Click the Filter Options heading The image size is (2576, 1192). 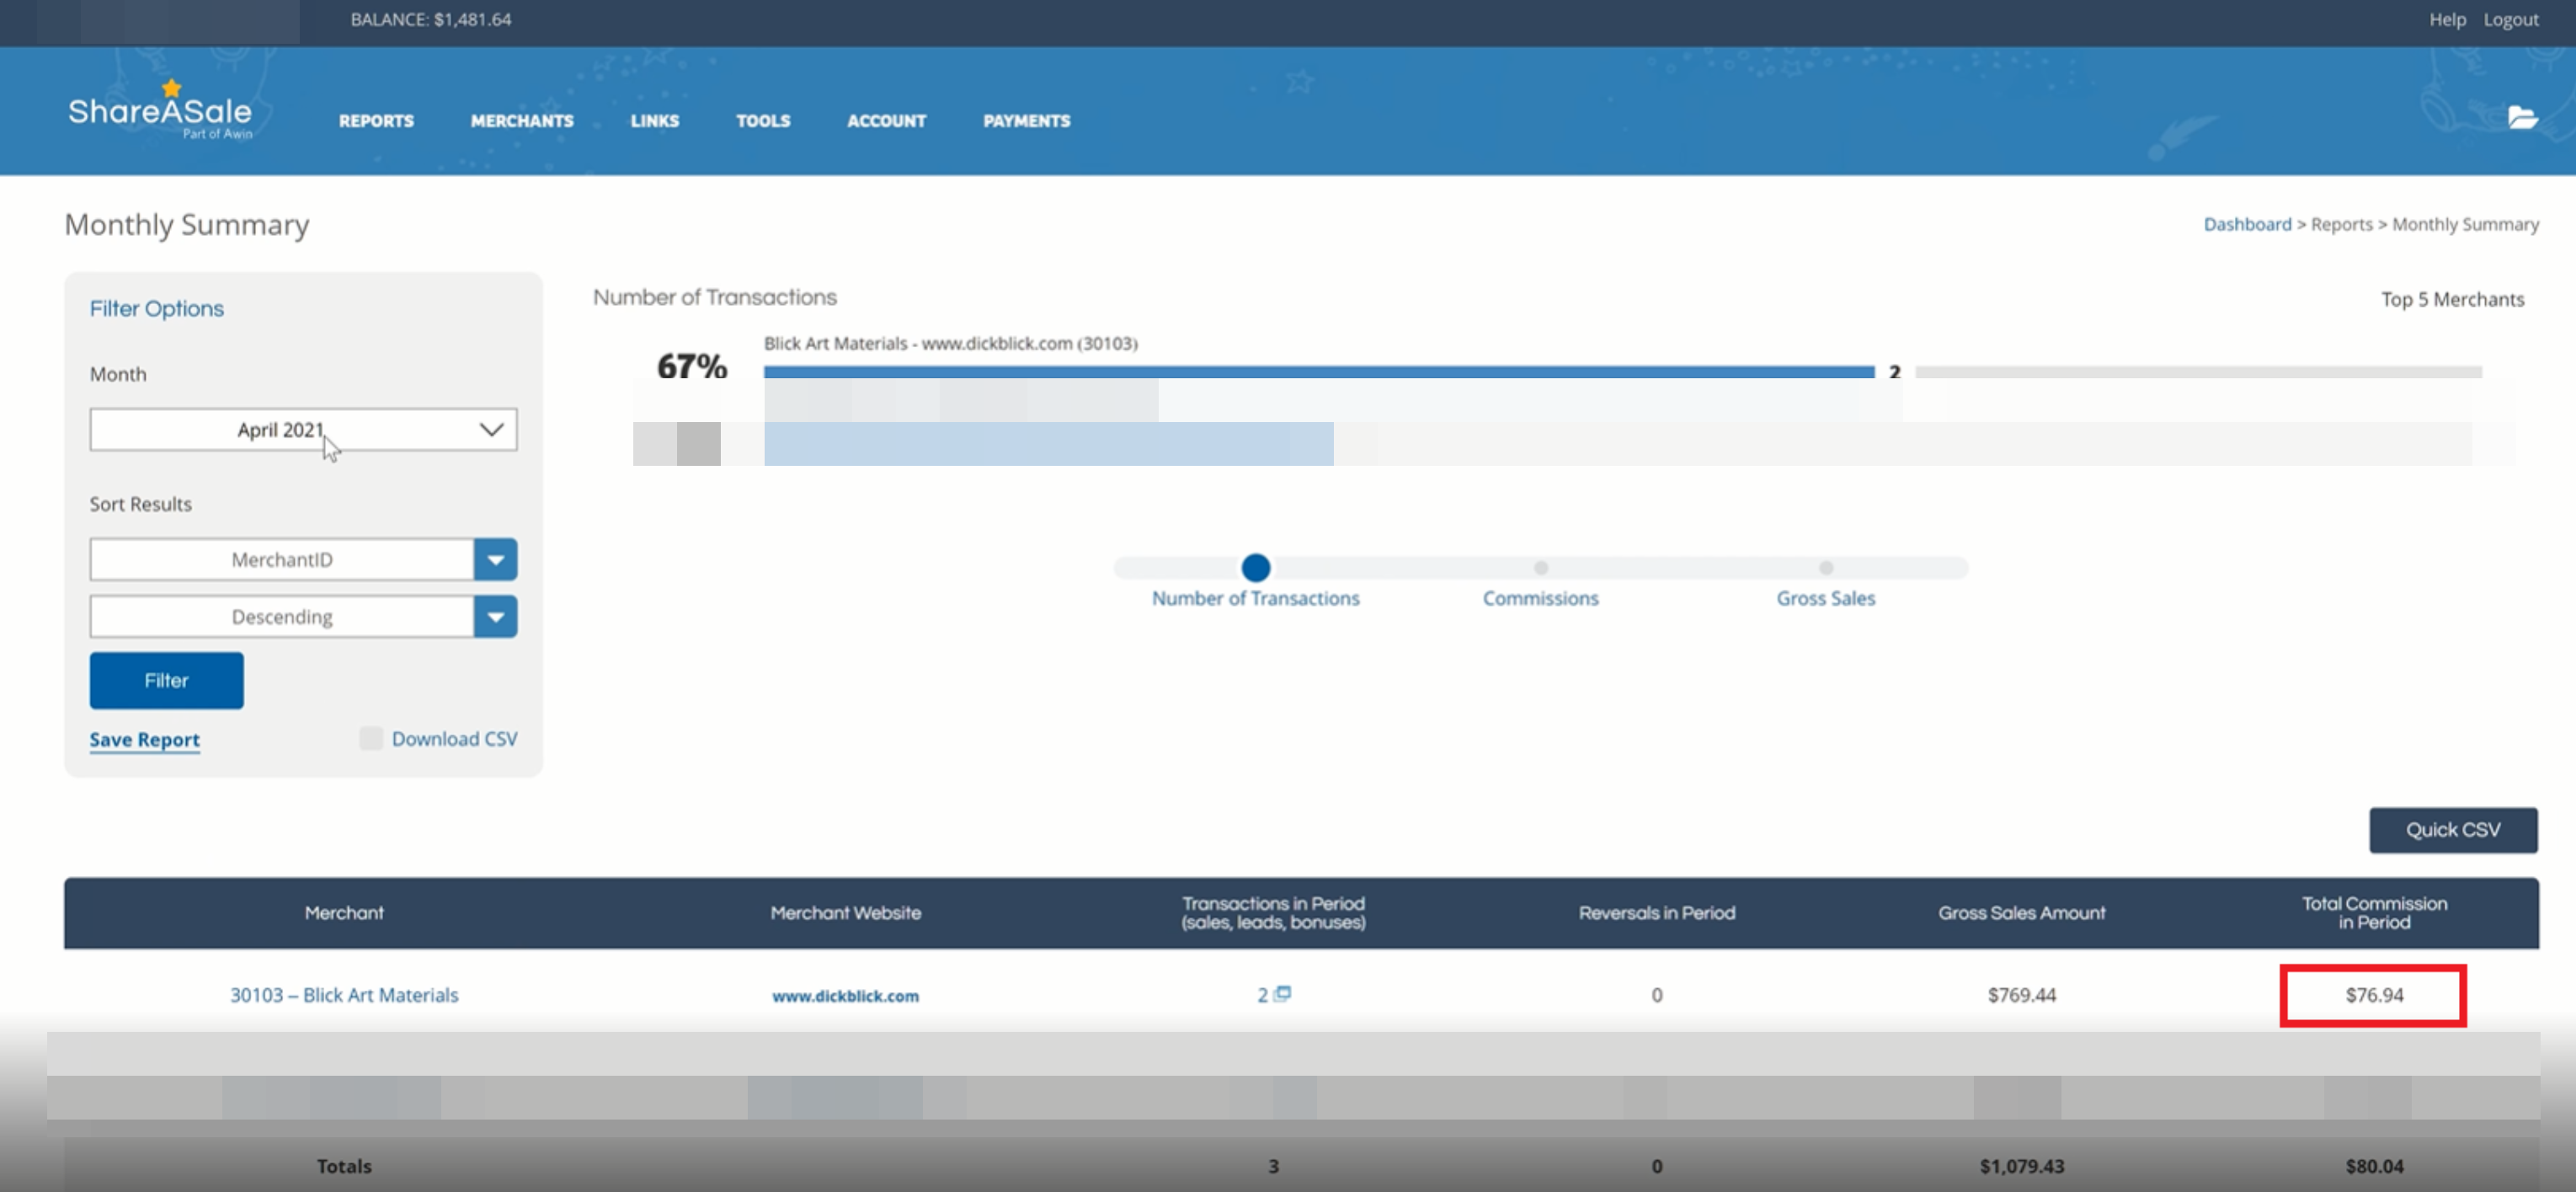[157, 308]
